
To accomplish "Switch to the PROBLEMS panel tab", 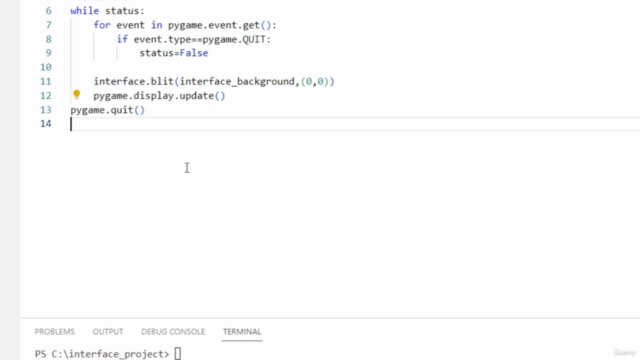I will 55,331.
